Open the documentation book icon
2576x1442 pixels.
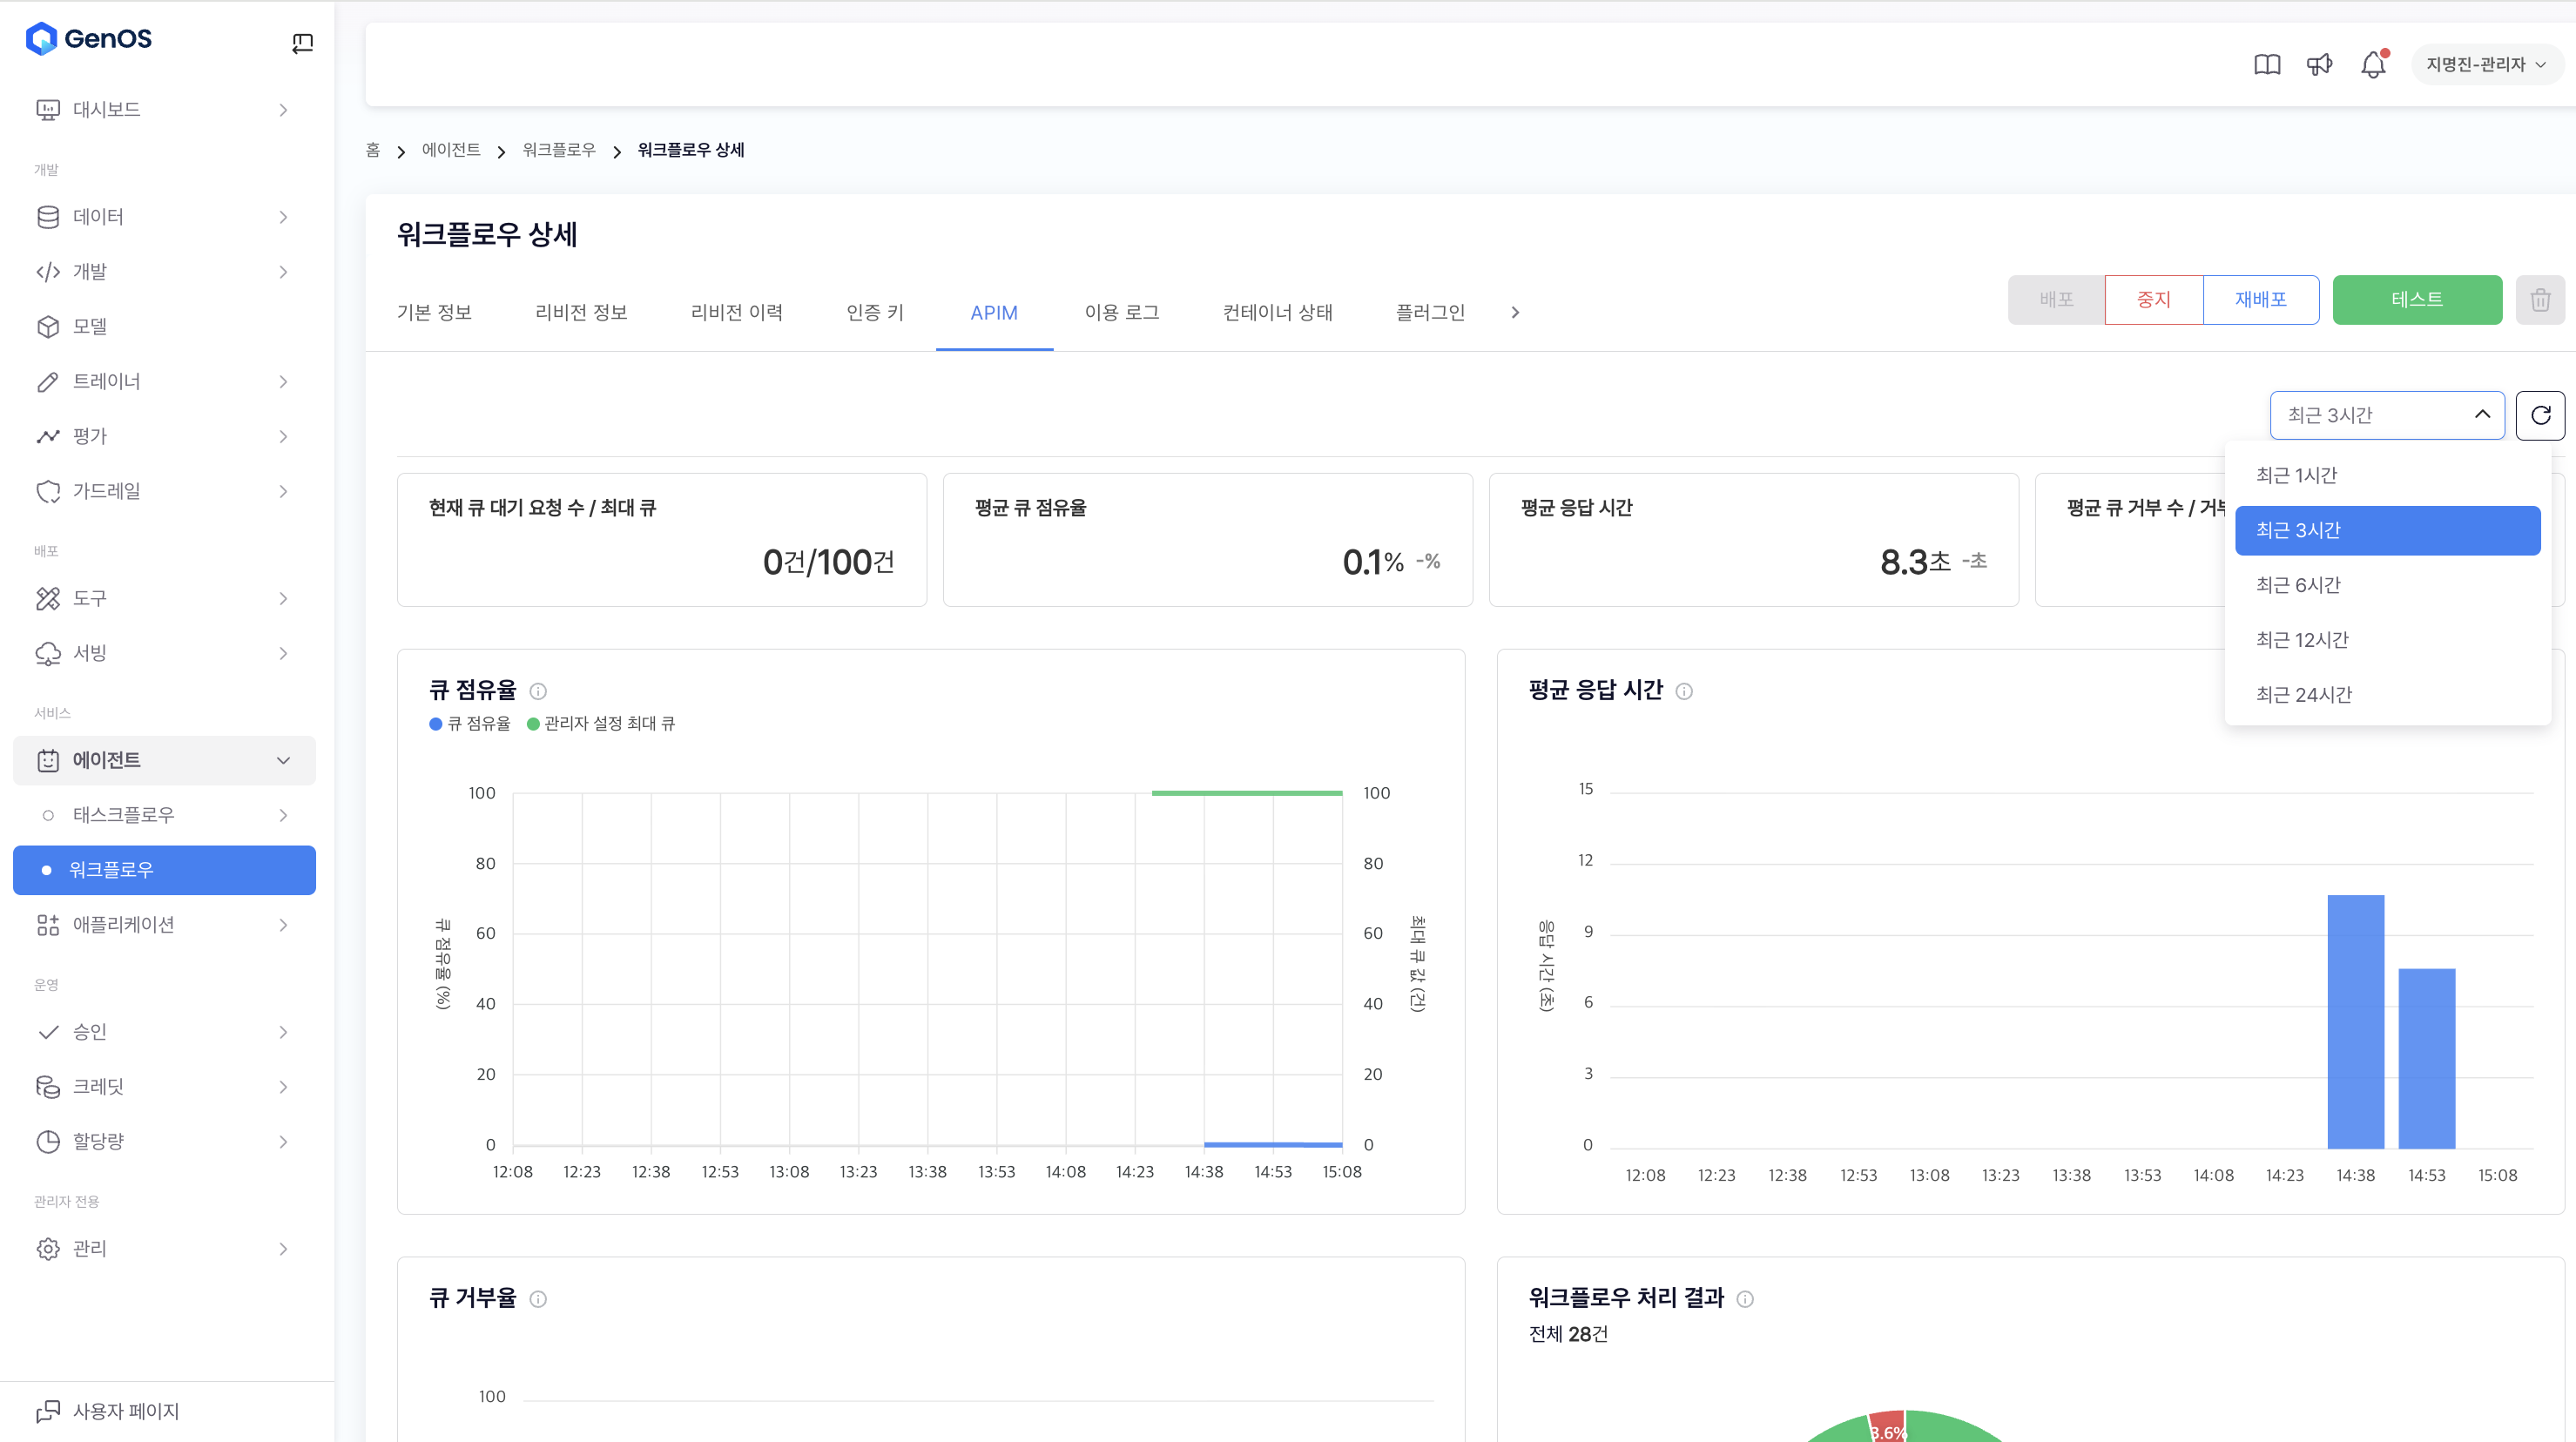(x=2267, y=65)
